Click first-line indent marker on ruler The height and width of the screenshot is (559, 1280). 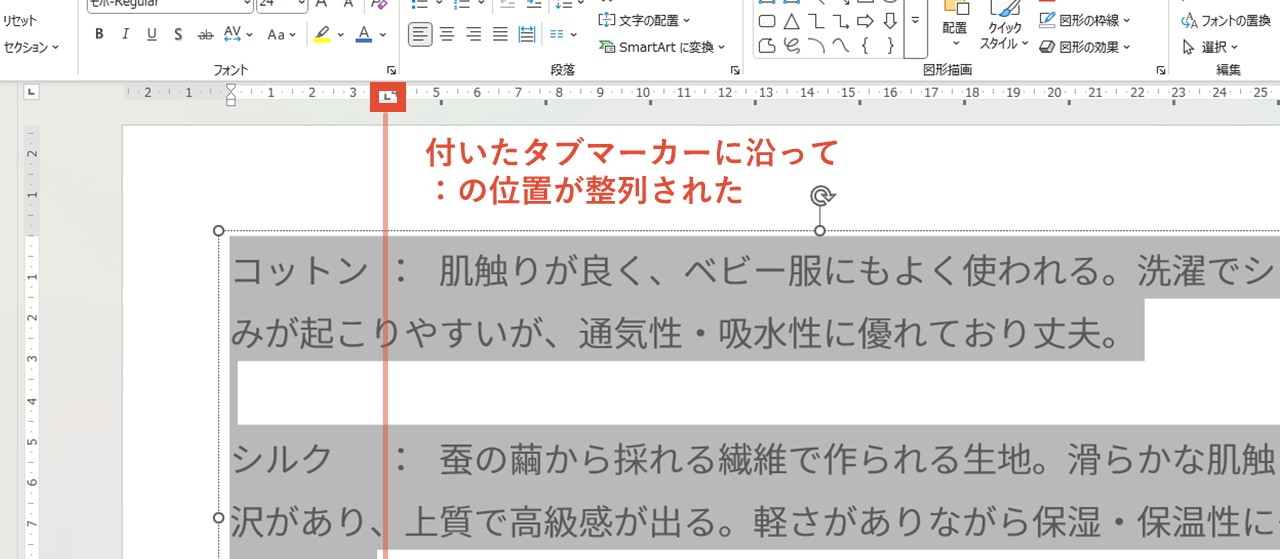(x=231, y=89)
